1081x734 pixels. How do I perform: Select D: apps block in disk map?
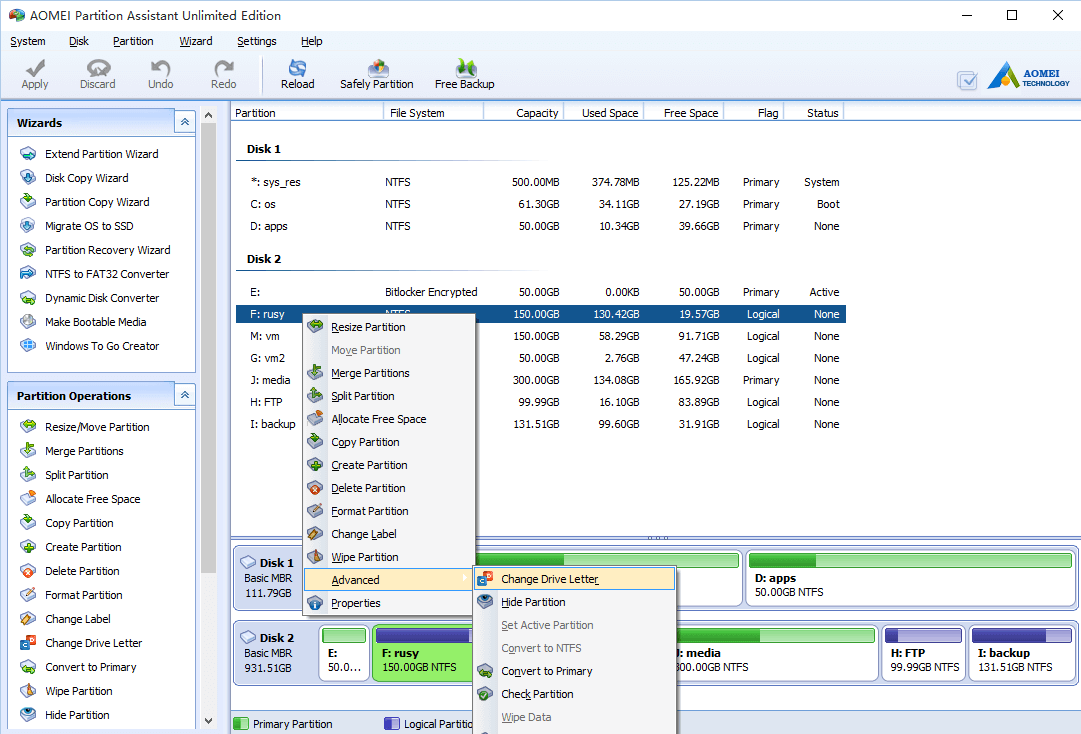click(911, 578)
